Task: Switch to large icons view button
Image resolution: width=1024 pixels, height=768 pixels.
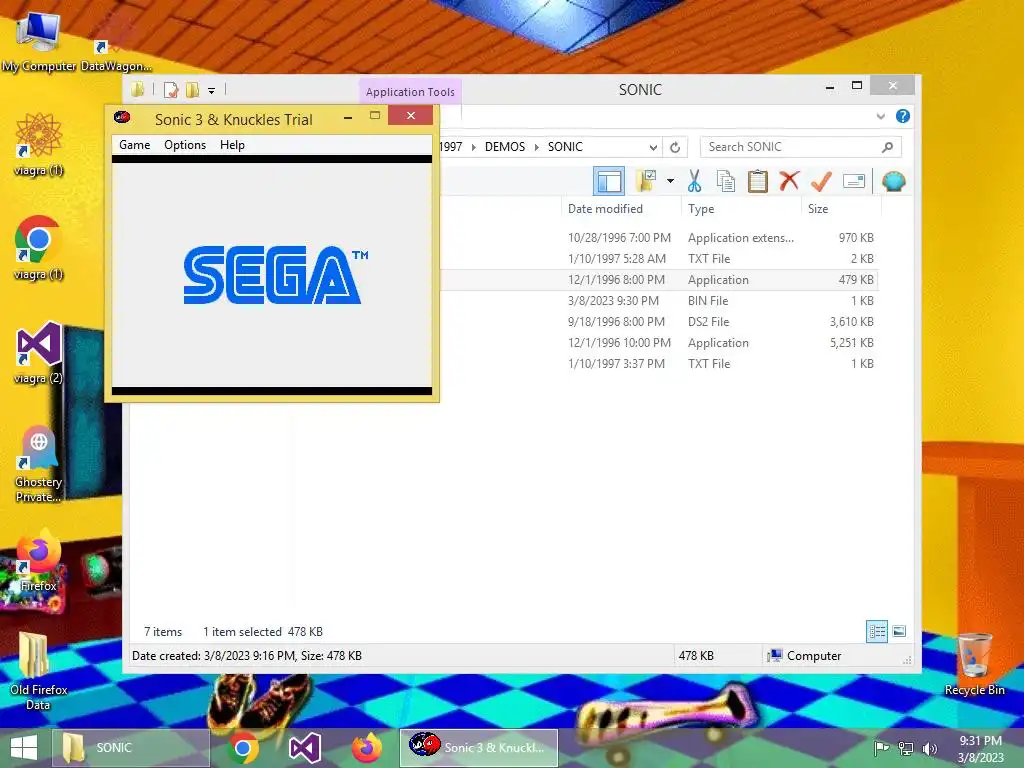Action: click(x=899, y=631)
